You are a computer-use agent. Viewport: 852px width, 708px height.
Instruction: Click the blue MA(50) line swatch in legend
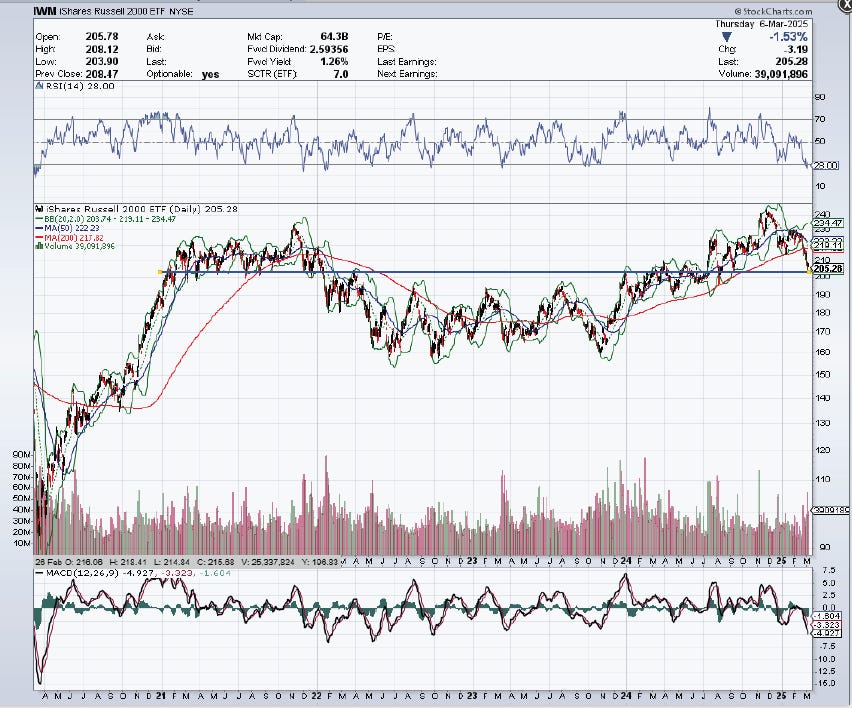pos(40,228)
